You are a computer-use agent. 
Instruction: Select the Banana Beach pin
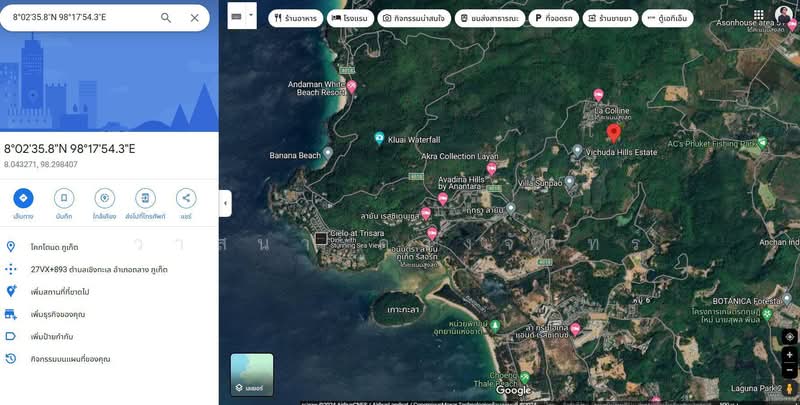[328, 153]
